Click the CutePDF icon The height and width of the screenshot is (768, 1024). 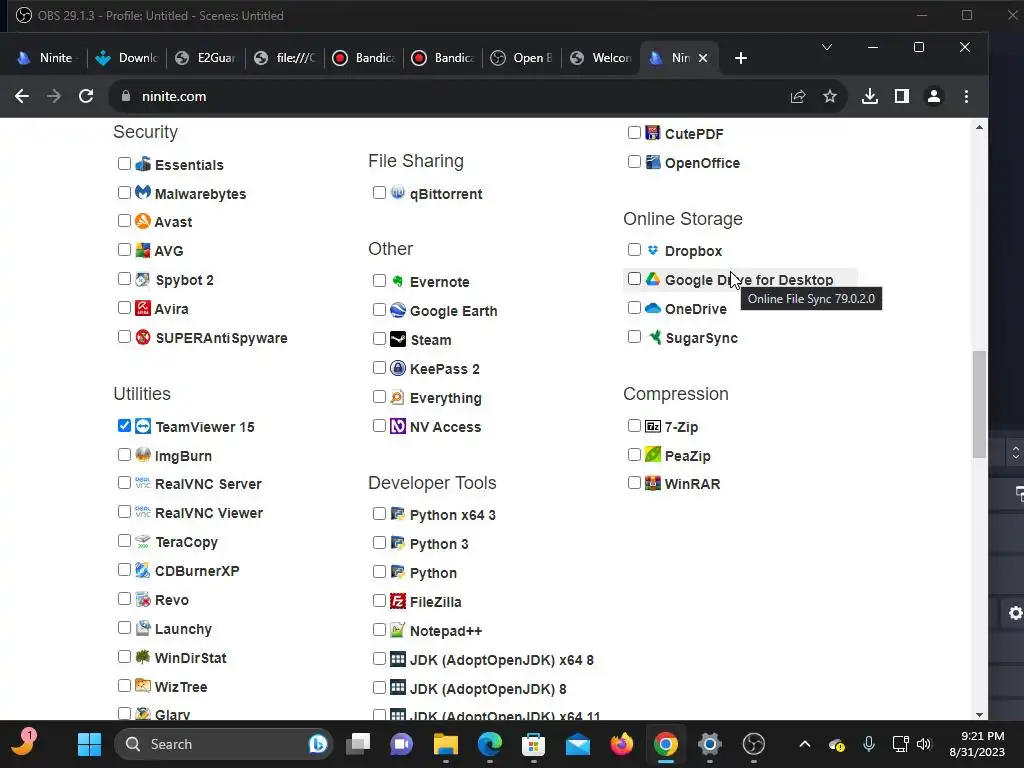coord(653,133)
